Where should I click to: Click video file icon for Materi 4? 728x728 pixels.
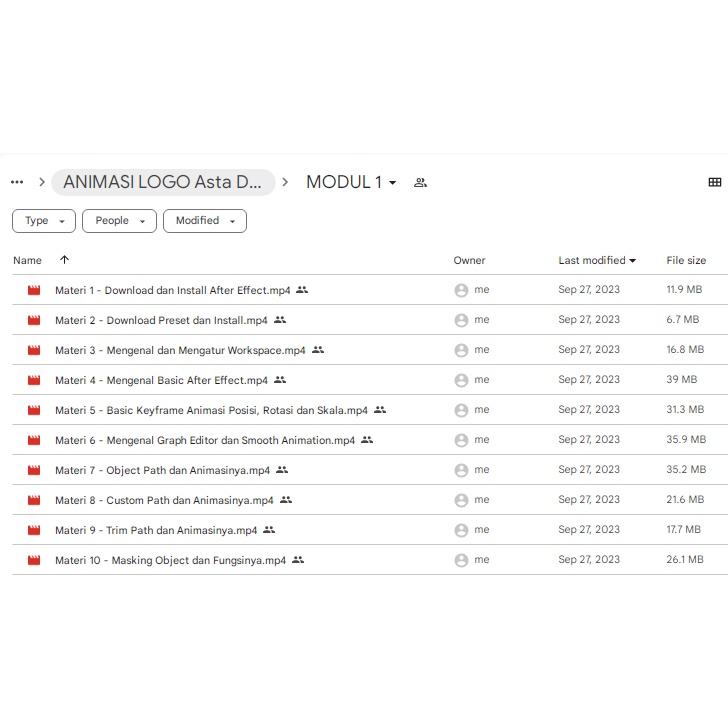pyautogui.click(x=34, y=381)
